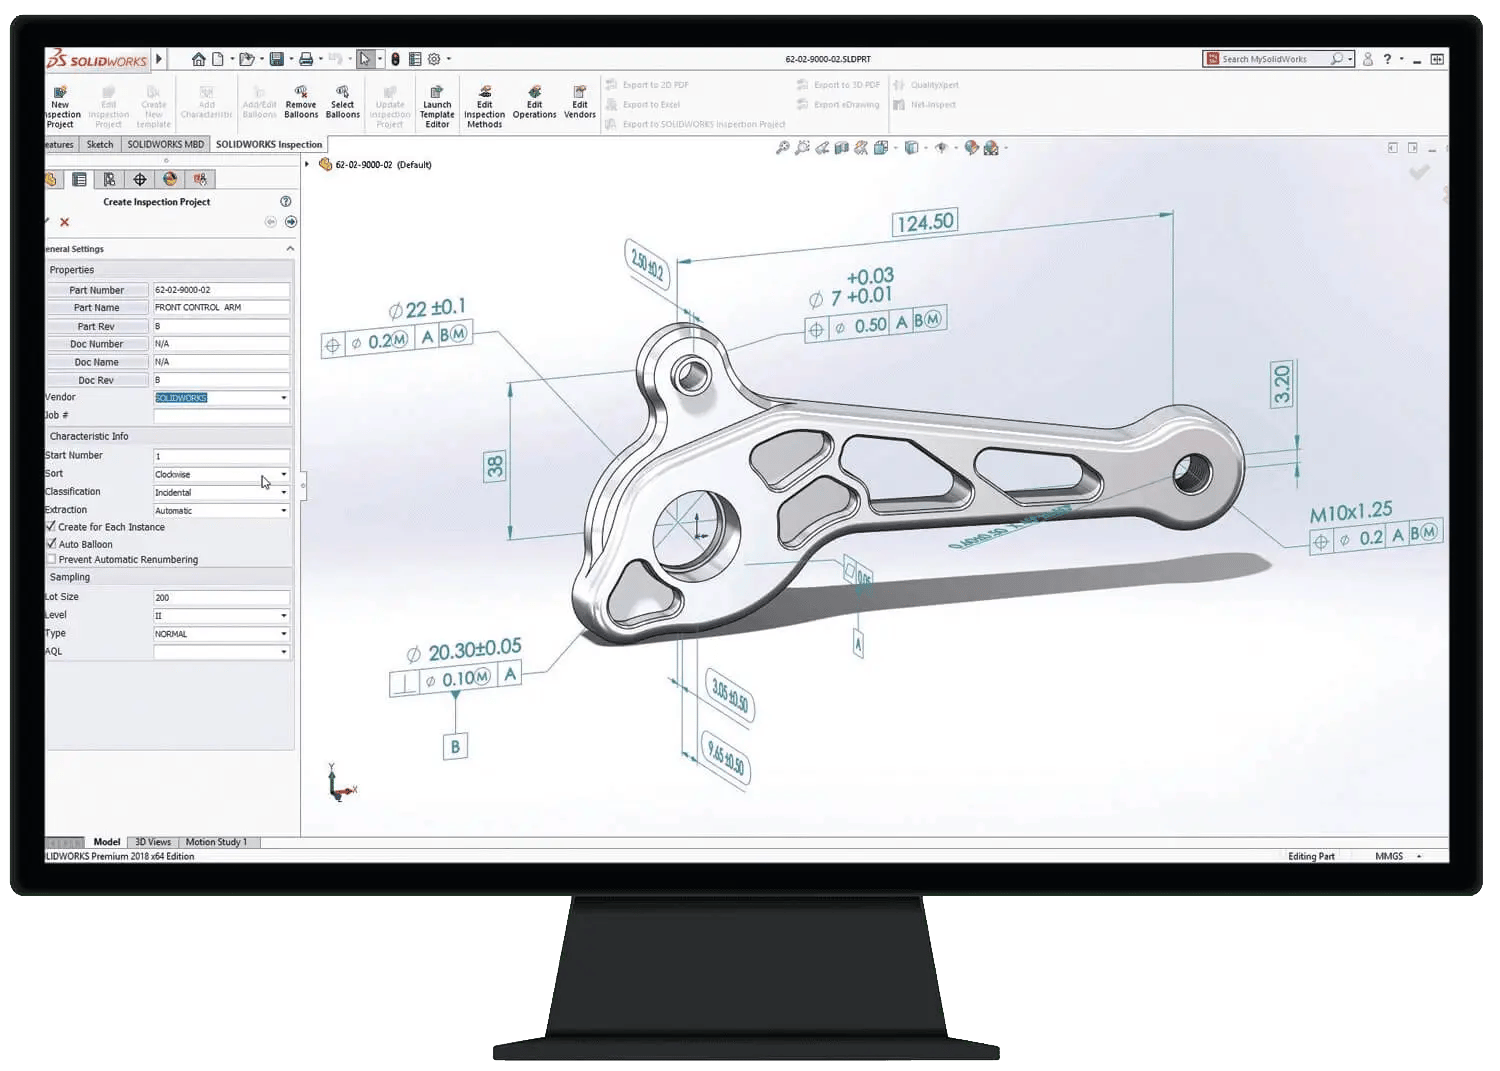Open the Extraction dropdown showing Automatic

click(x=284, y=511)
